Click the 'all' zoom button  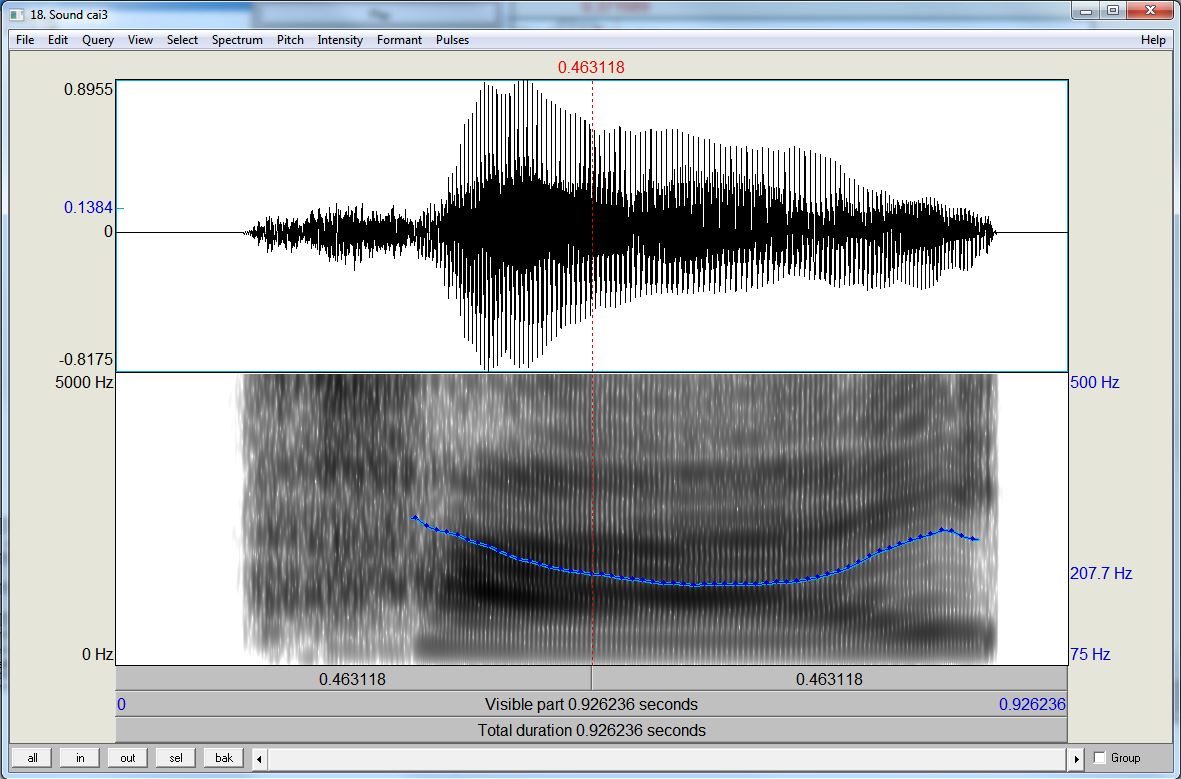tap(32, 758)
